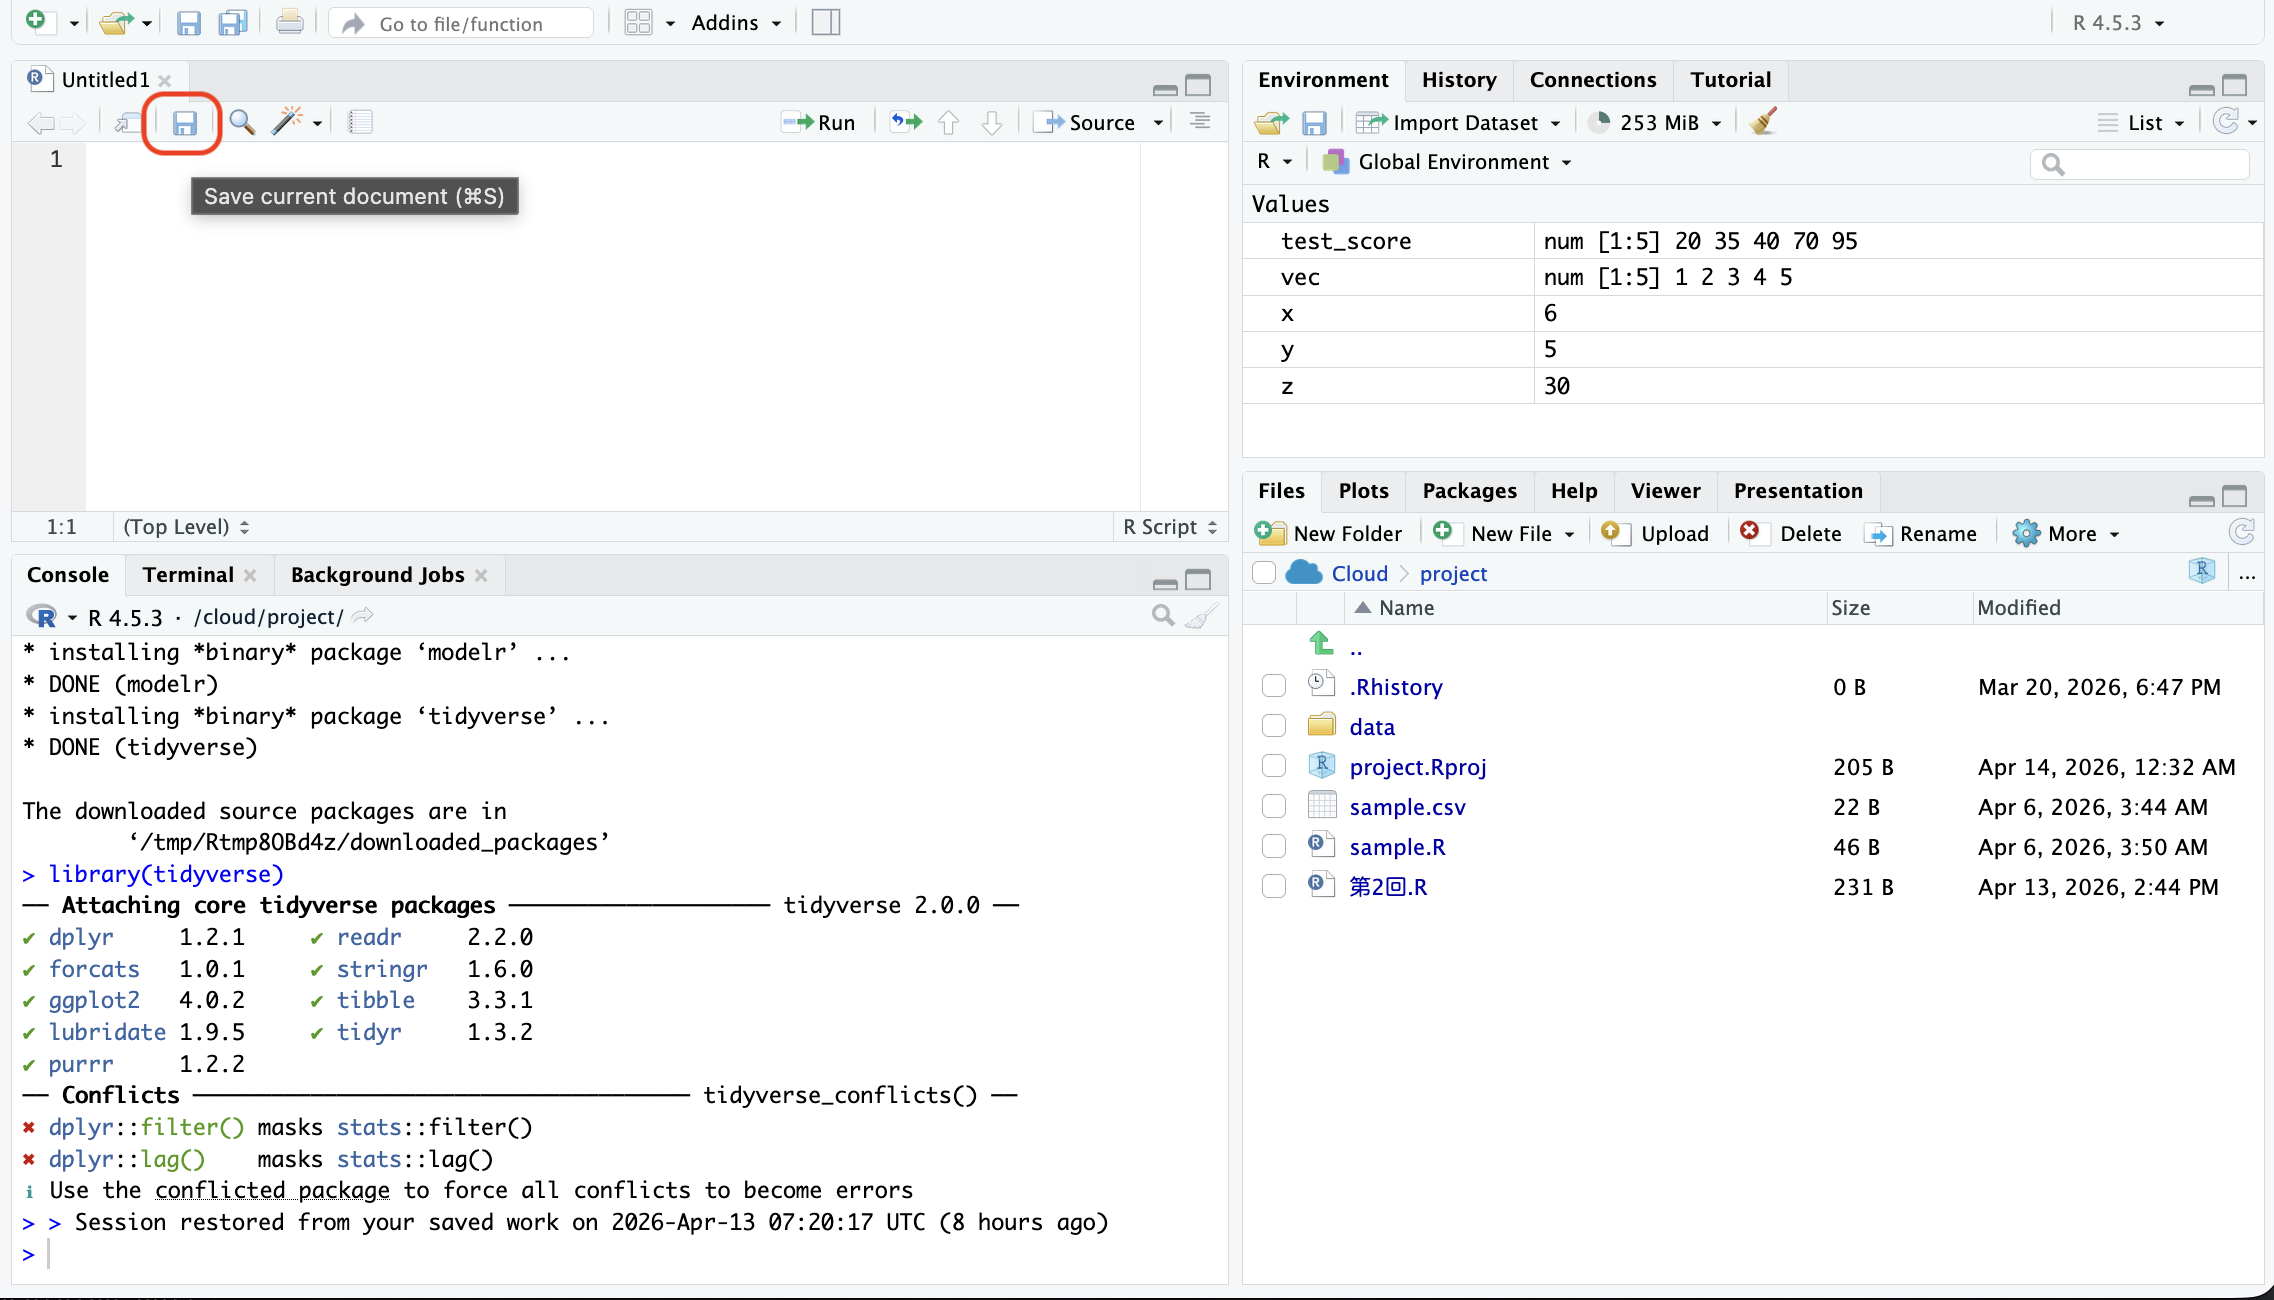
Task: Tick the checkbox next to project.Rproj
Action: point(1273,766)
